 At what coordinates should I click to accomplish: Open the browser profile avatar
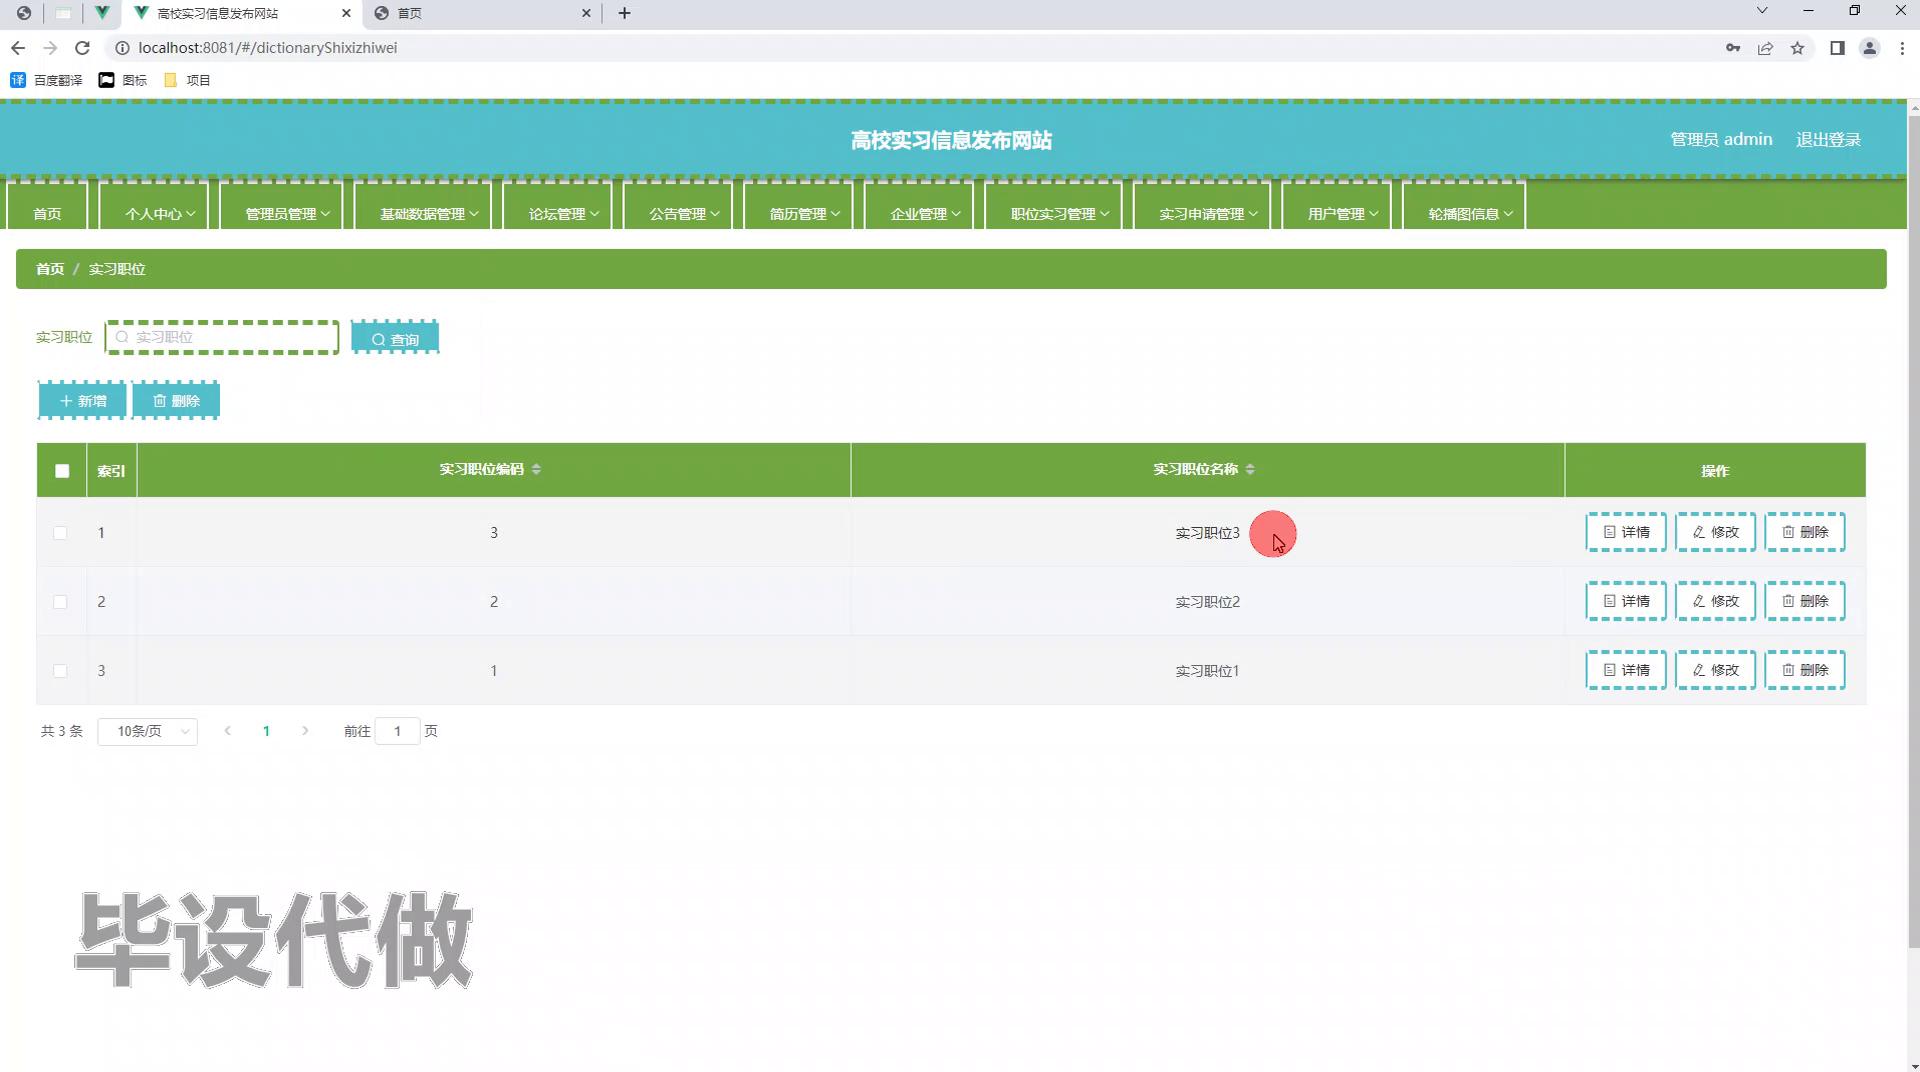1869,48
